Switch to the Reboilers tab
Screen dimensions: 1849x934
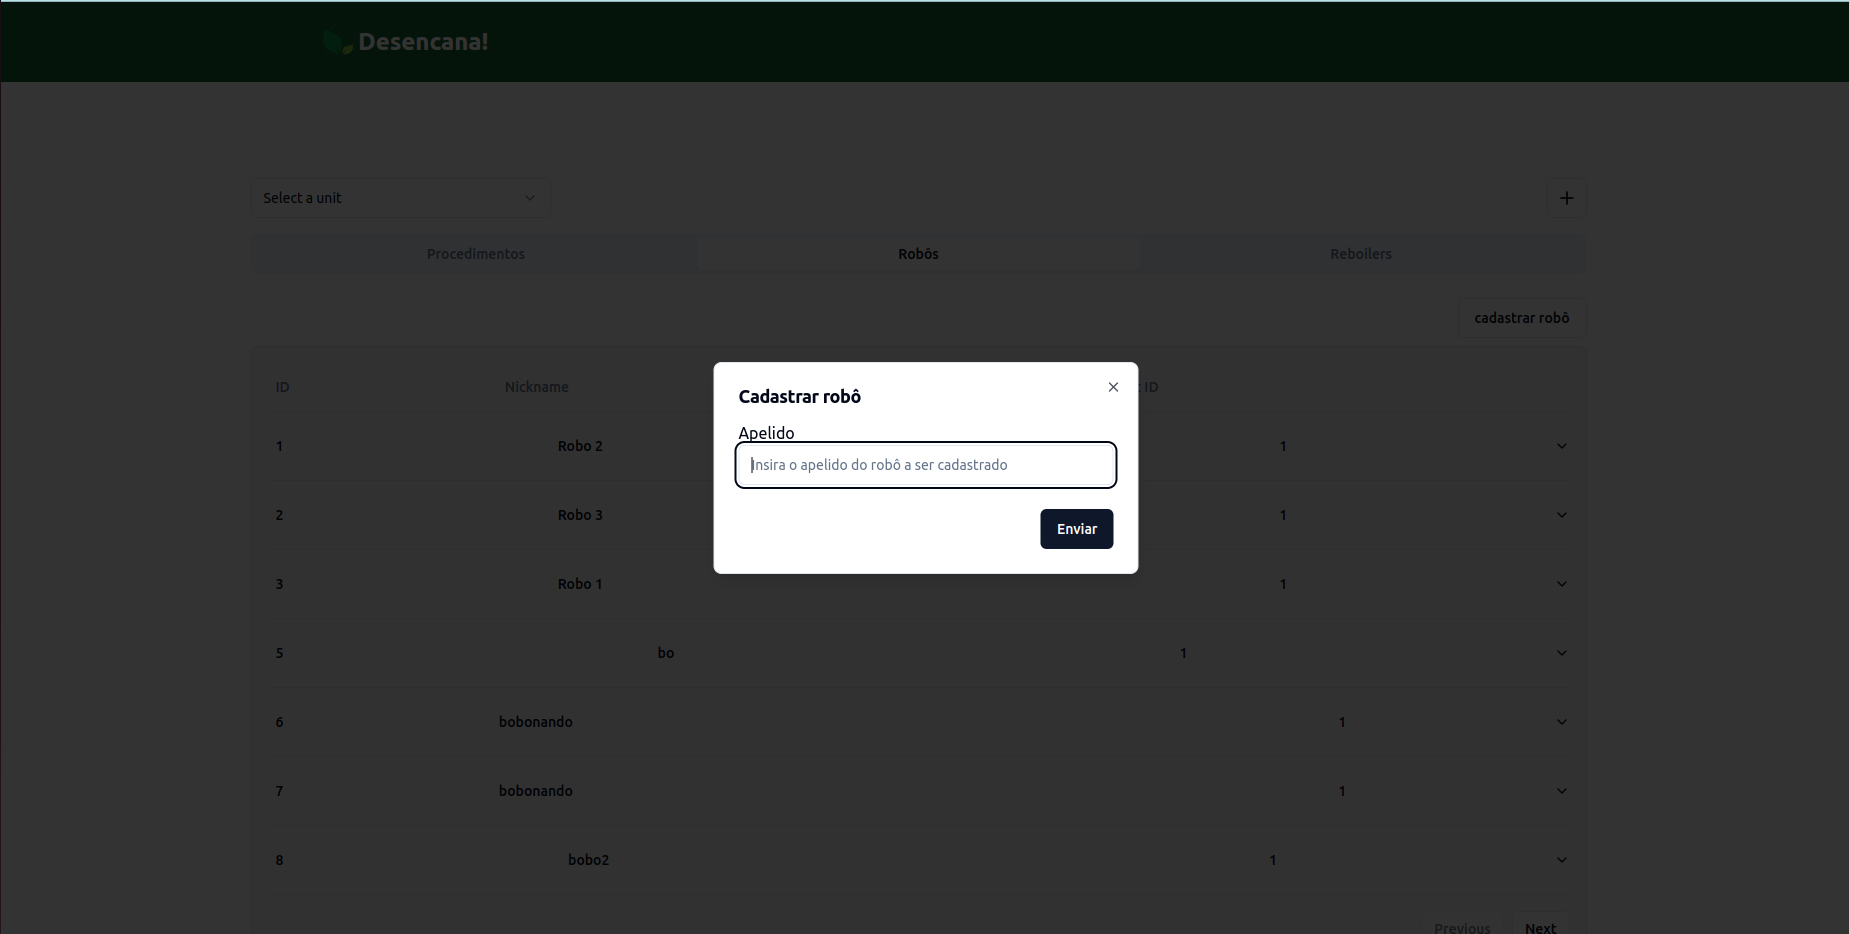click(x=1361, y=254)
